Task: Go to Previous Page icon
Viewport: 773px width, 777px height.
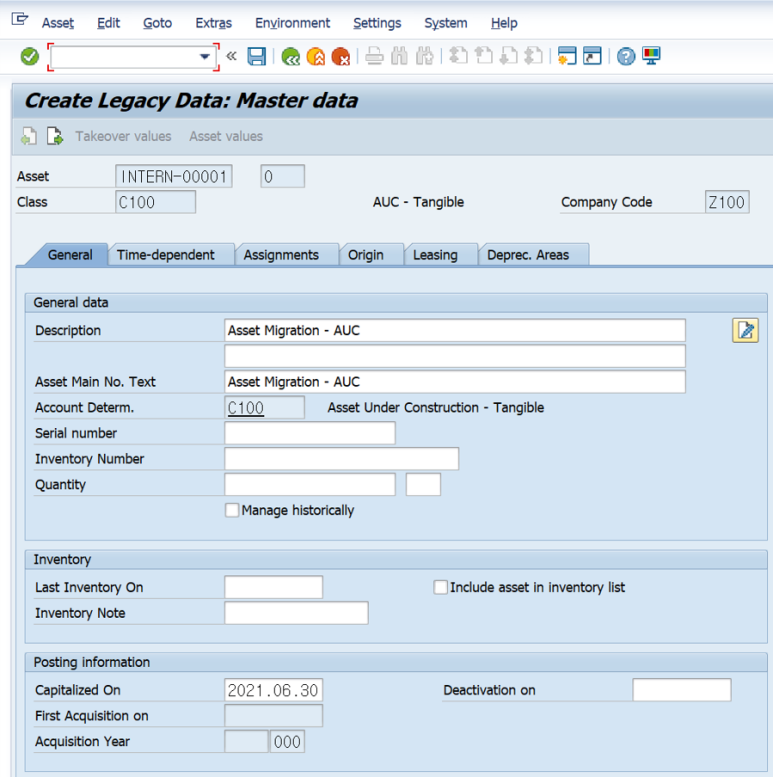Action: click(484, 56)
